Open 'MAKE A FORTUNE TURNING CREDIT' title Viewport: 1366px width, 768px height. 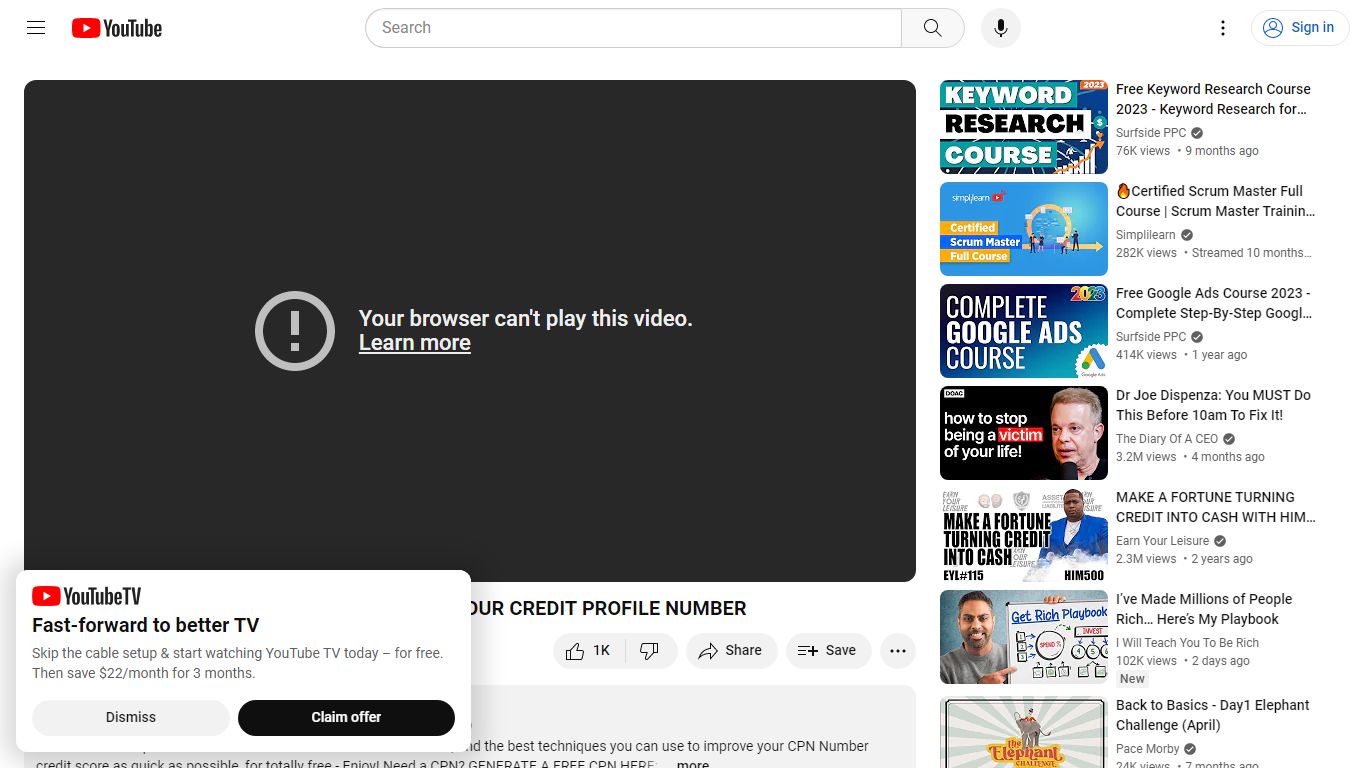(x=1216, y=507)
